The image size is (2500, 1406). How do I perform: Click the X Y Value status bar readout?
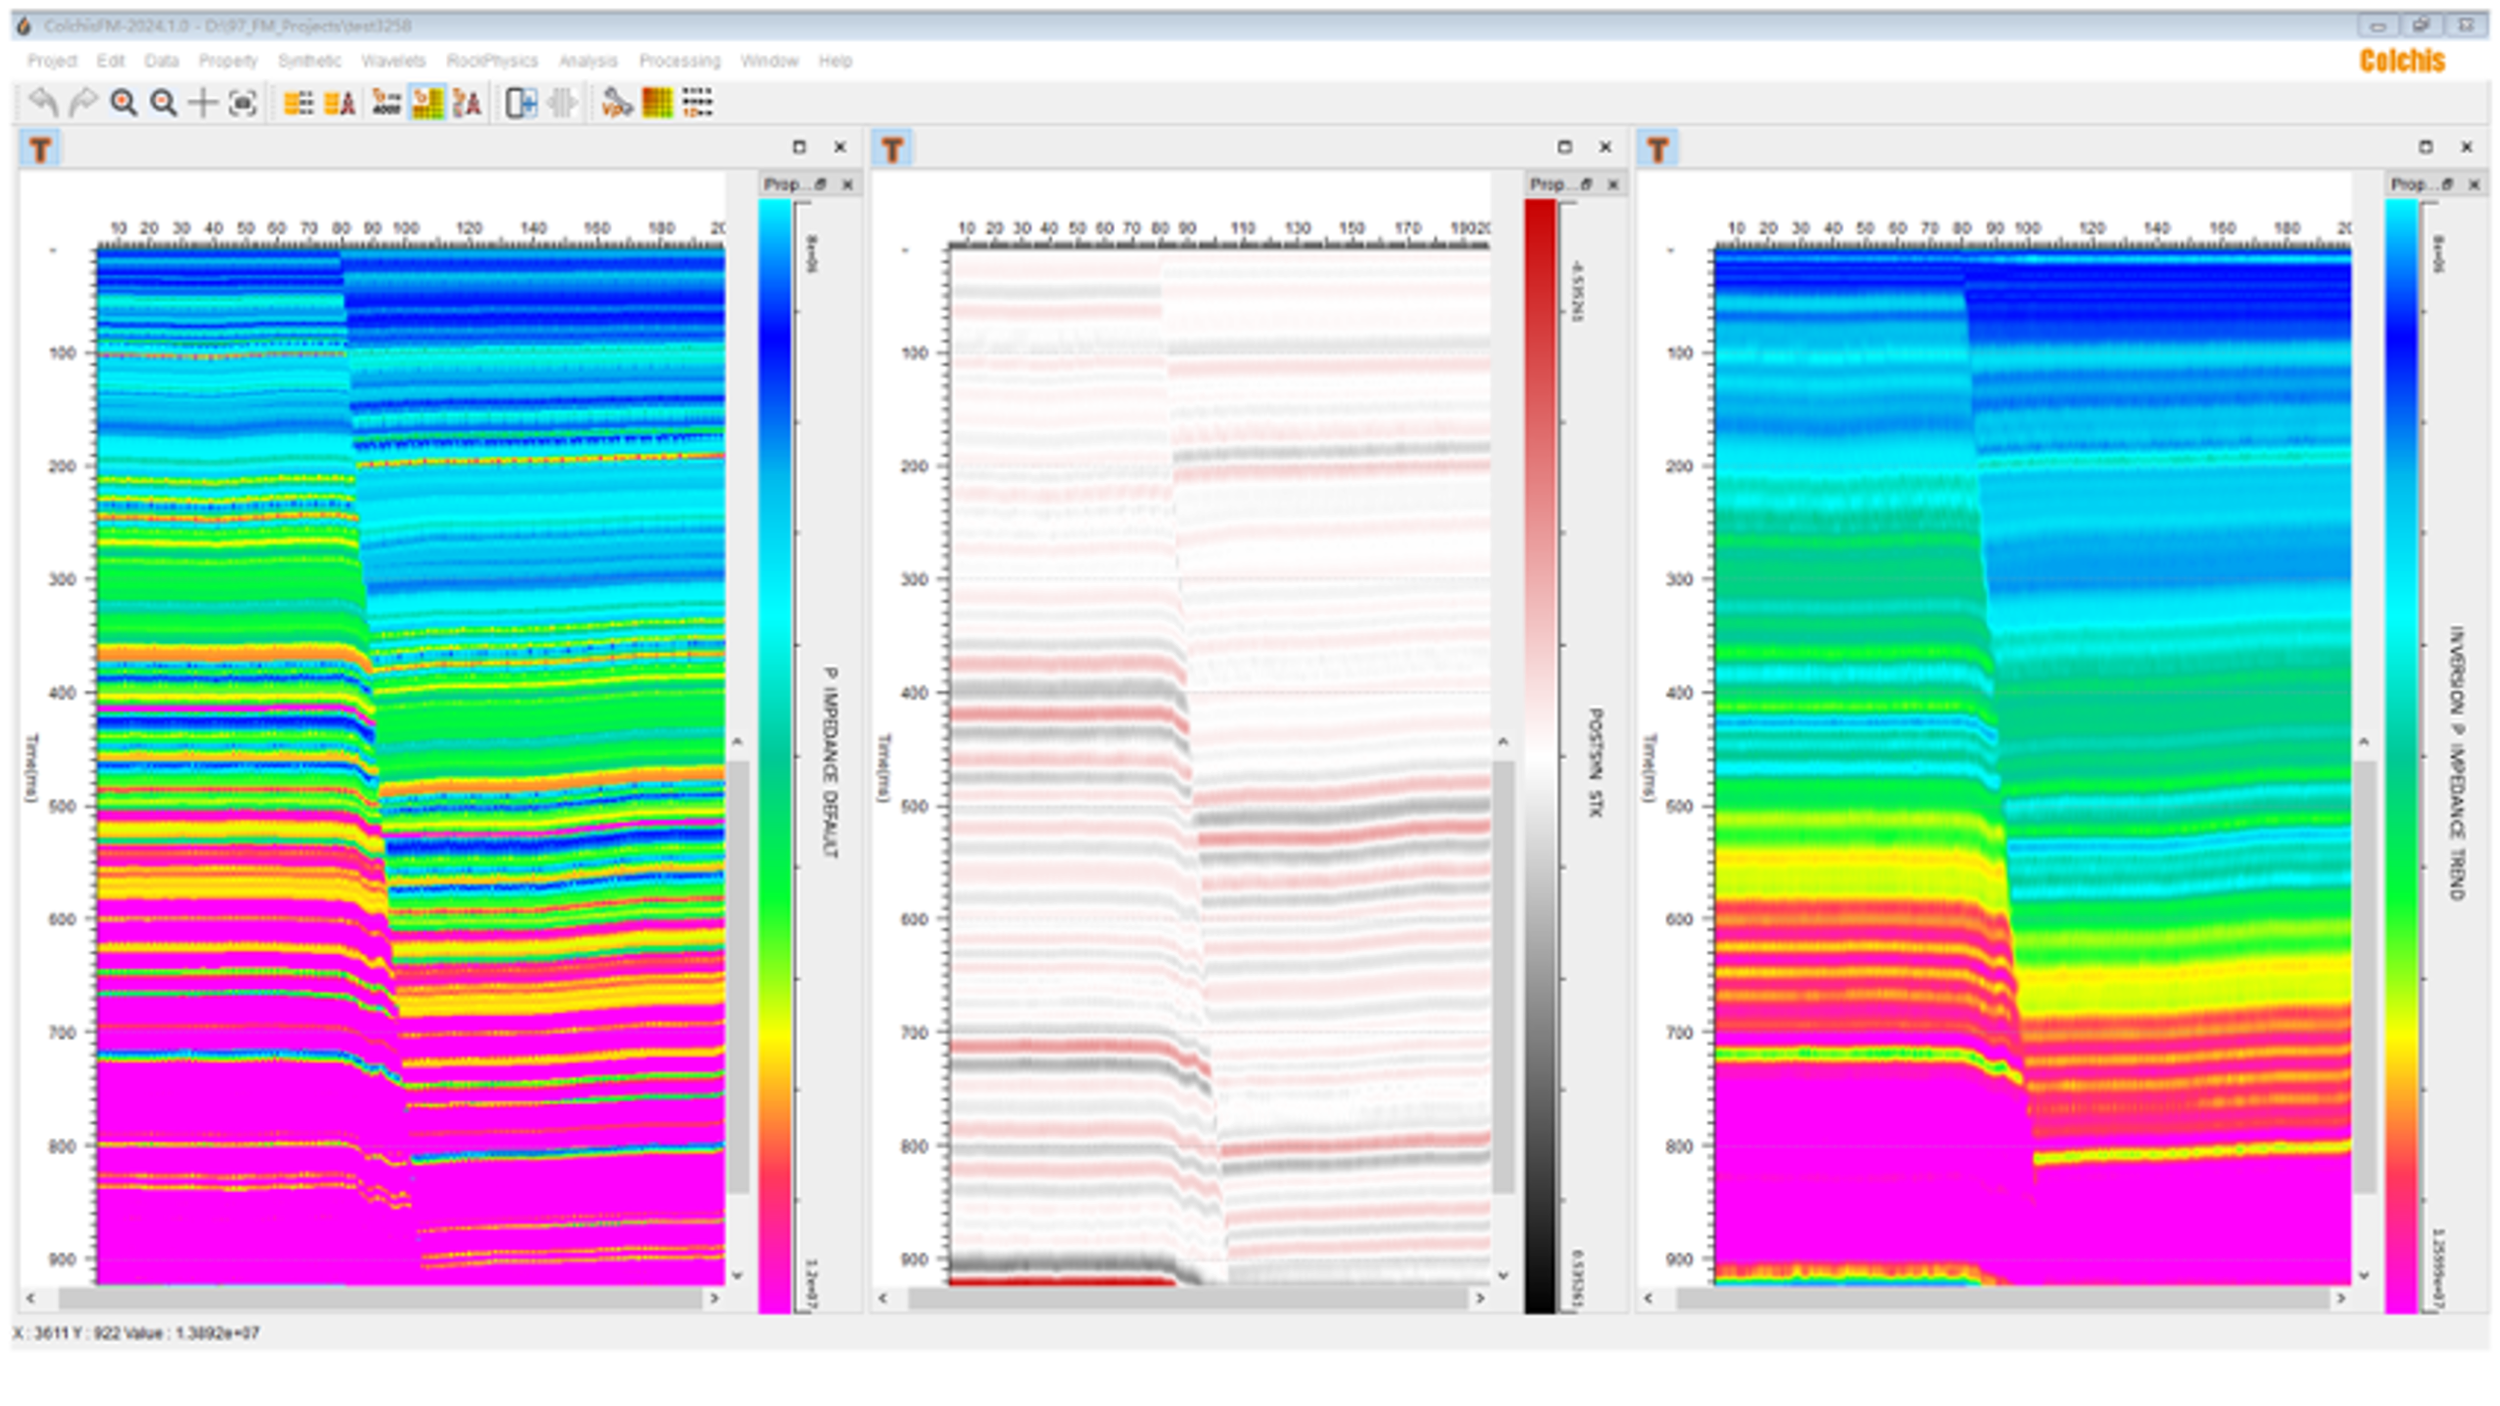(136, 1333)
